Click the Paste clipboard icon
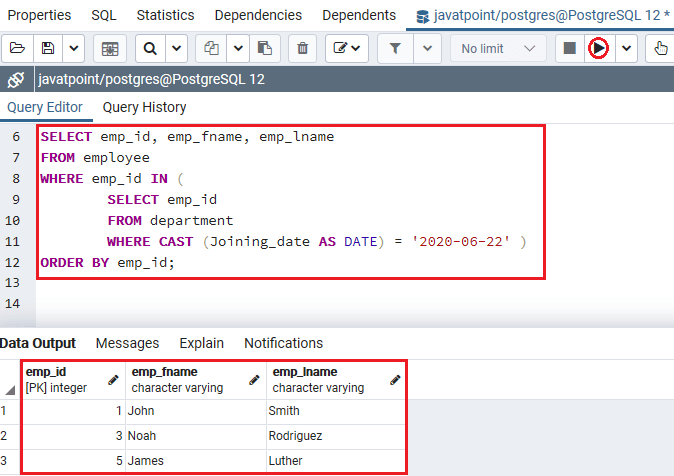Image resolution: width=674 pixels, height=476 pixels. [264, 48]
